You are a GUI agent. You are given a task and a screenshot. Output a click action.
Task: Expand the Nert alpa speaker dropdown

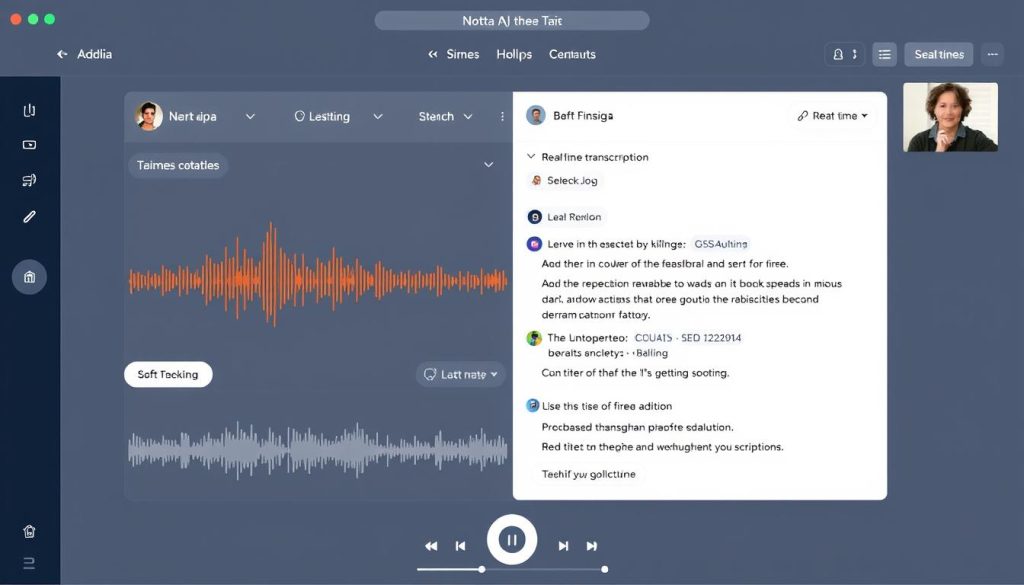coord(250,117)
